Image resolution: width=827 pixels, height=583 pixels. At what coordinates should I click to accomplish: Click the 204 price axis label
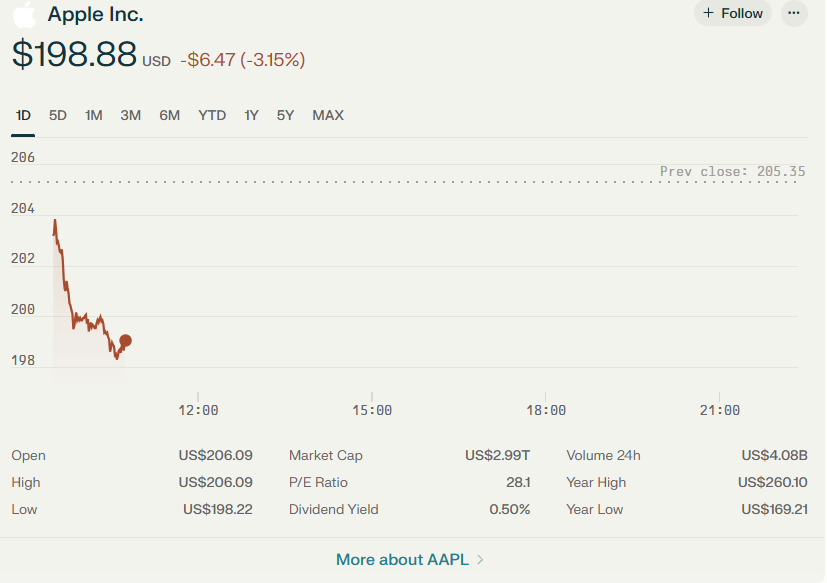click(x=23, y=208)
